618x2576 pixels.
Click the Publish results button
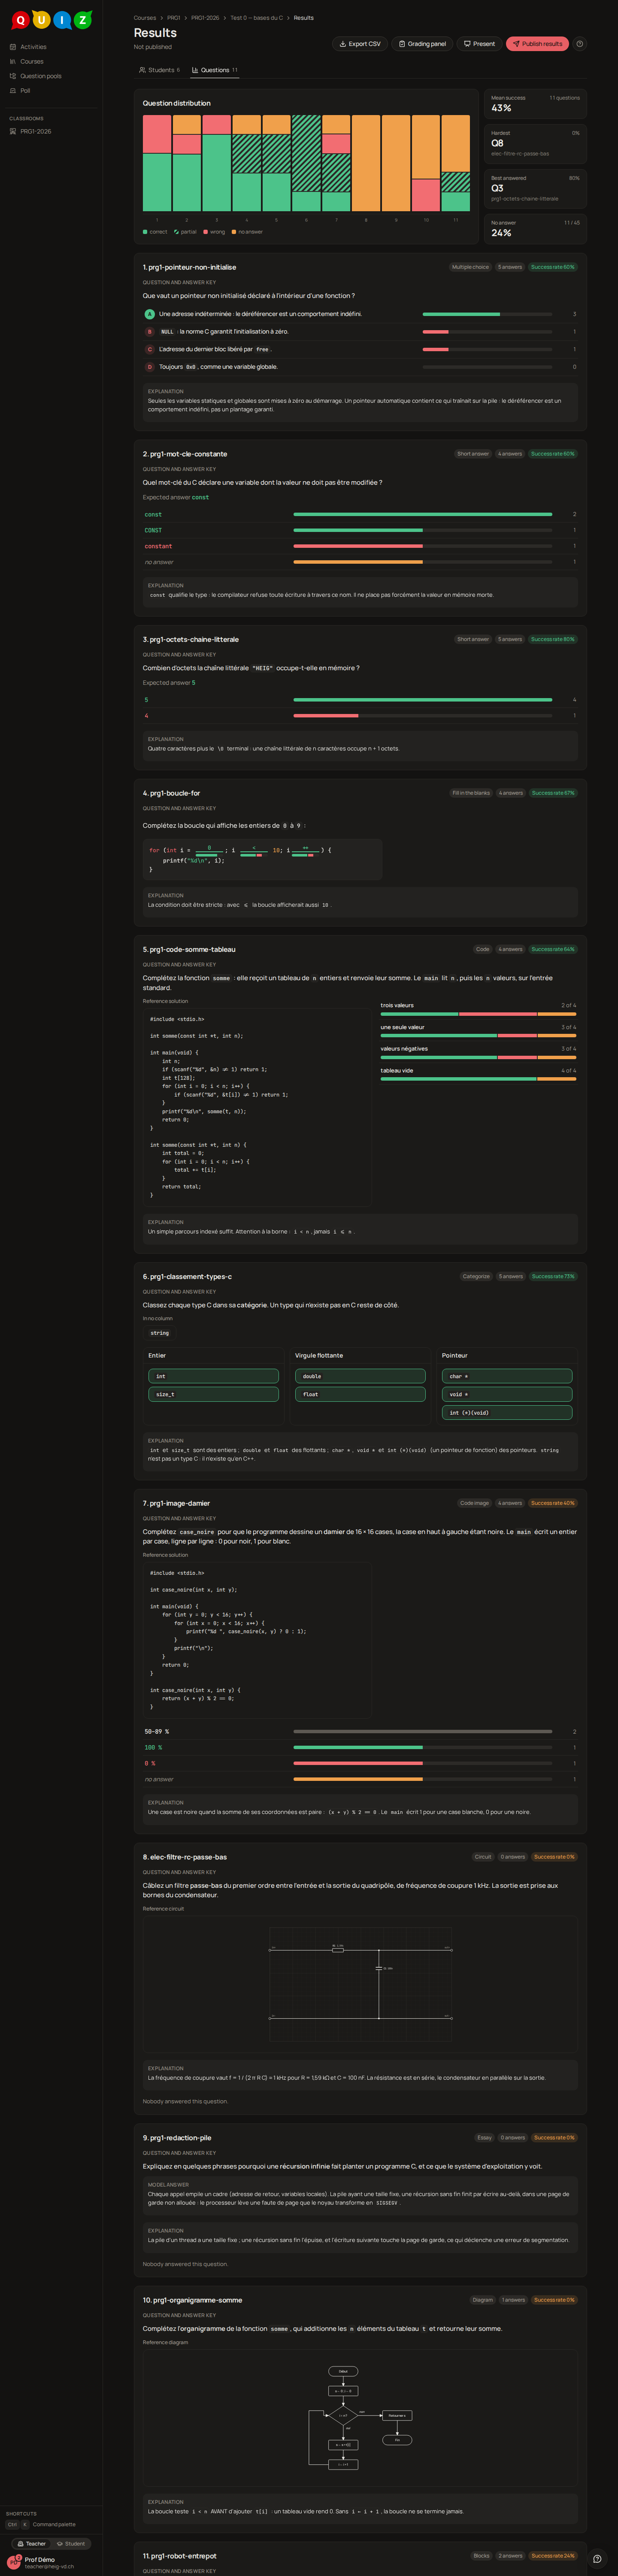click(x=537, y=44)
